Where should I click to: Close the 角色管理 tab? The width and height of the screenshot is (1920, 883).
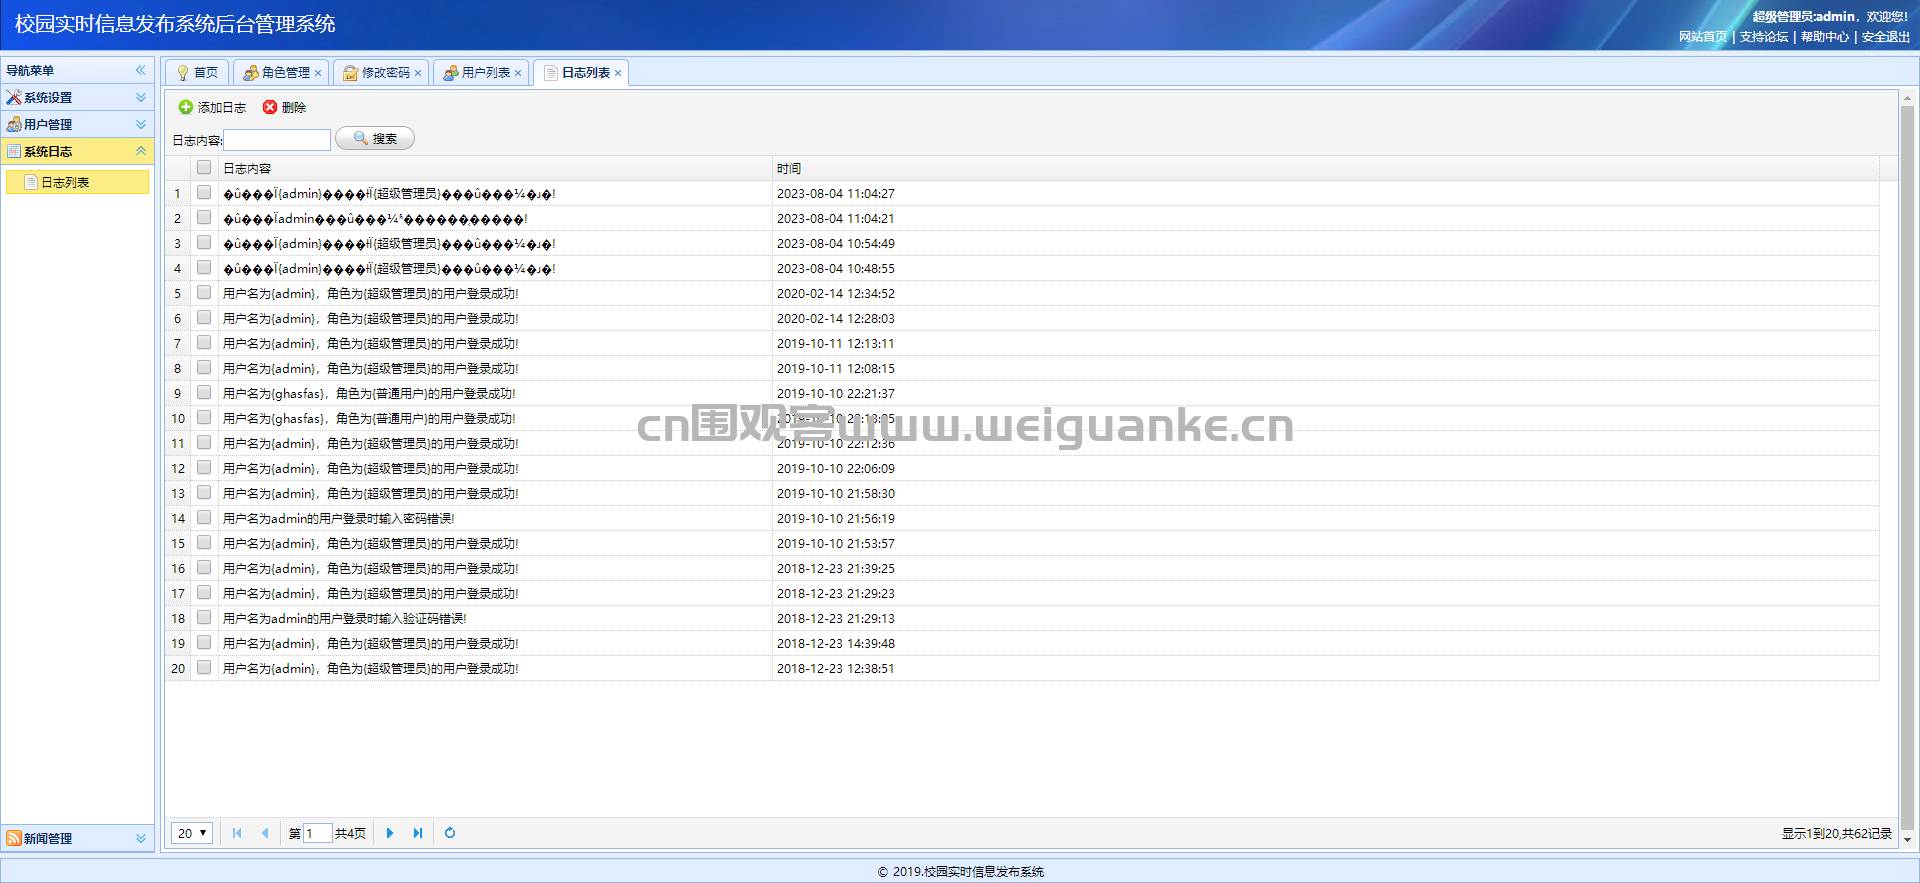click(x=318, y=73)
